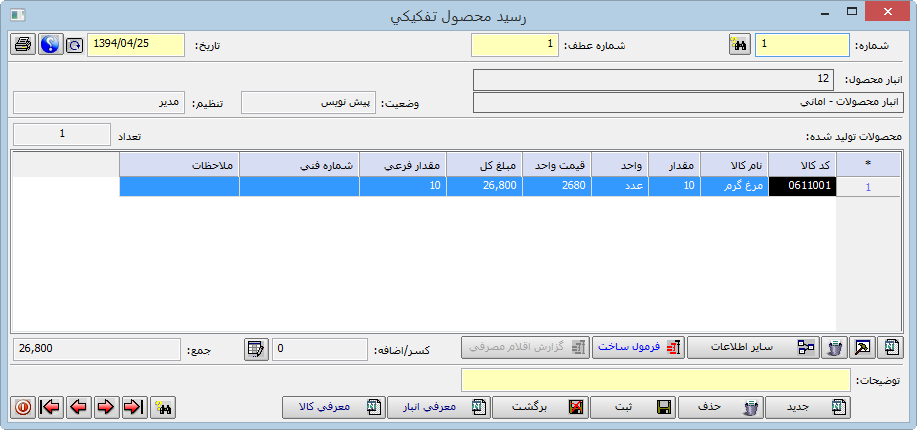
Task: Click the مقدار فرعی cell with 10
Action: (x=403, y=187)
